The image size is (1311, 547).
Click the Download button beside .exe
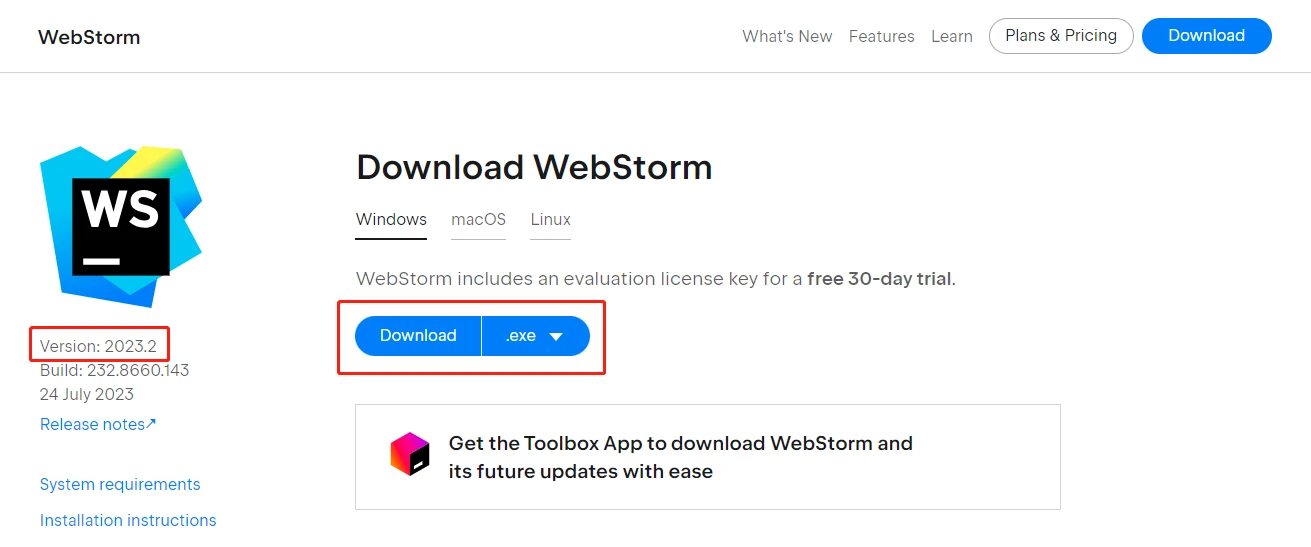[x=418, y=336]
